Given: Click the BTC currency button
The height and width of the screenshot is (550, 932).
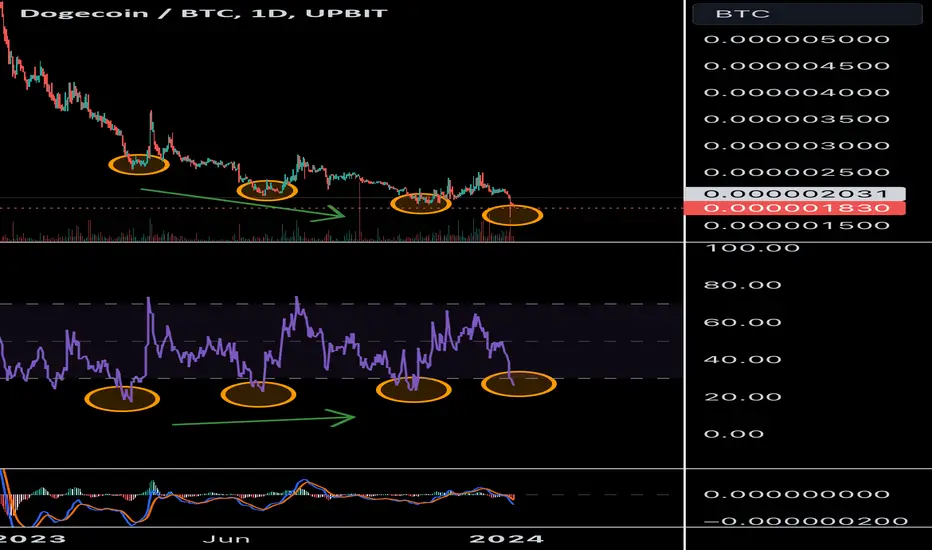Looking at the screenshot, I should pyautogui.click(x=807, y=14).
